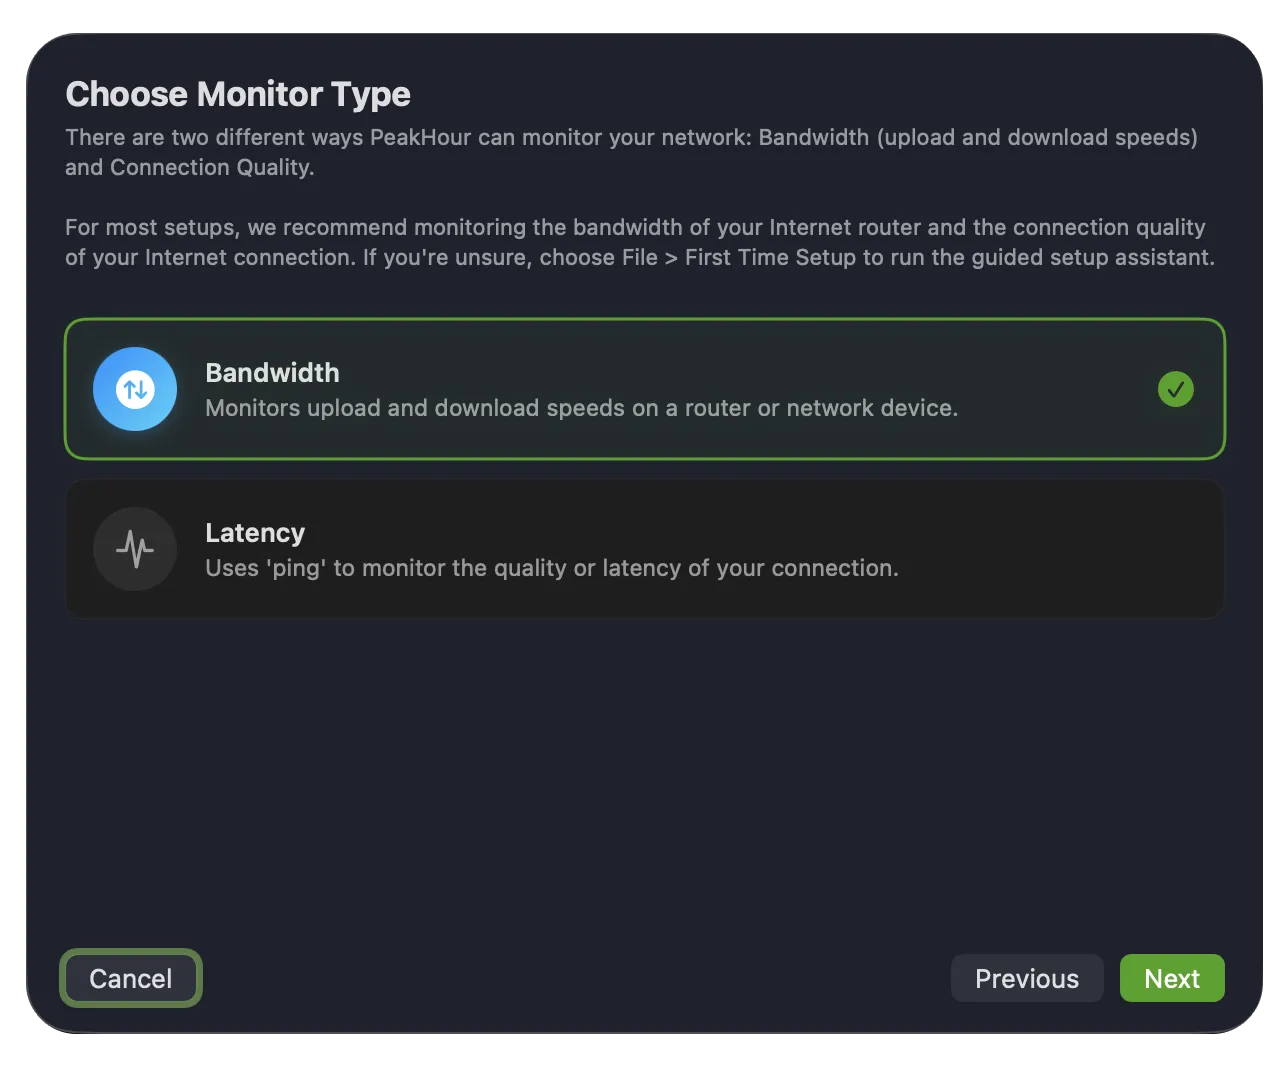Cancel the monitor setup dialog
Screen dimensions: 1287x1068
[x=131, y=978]
